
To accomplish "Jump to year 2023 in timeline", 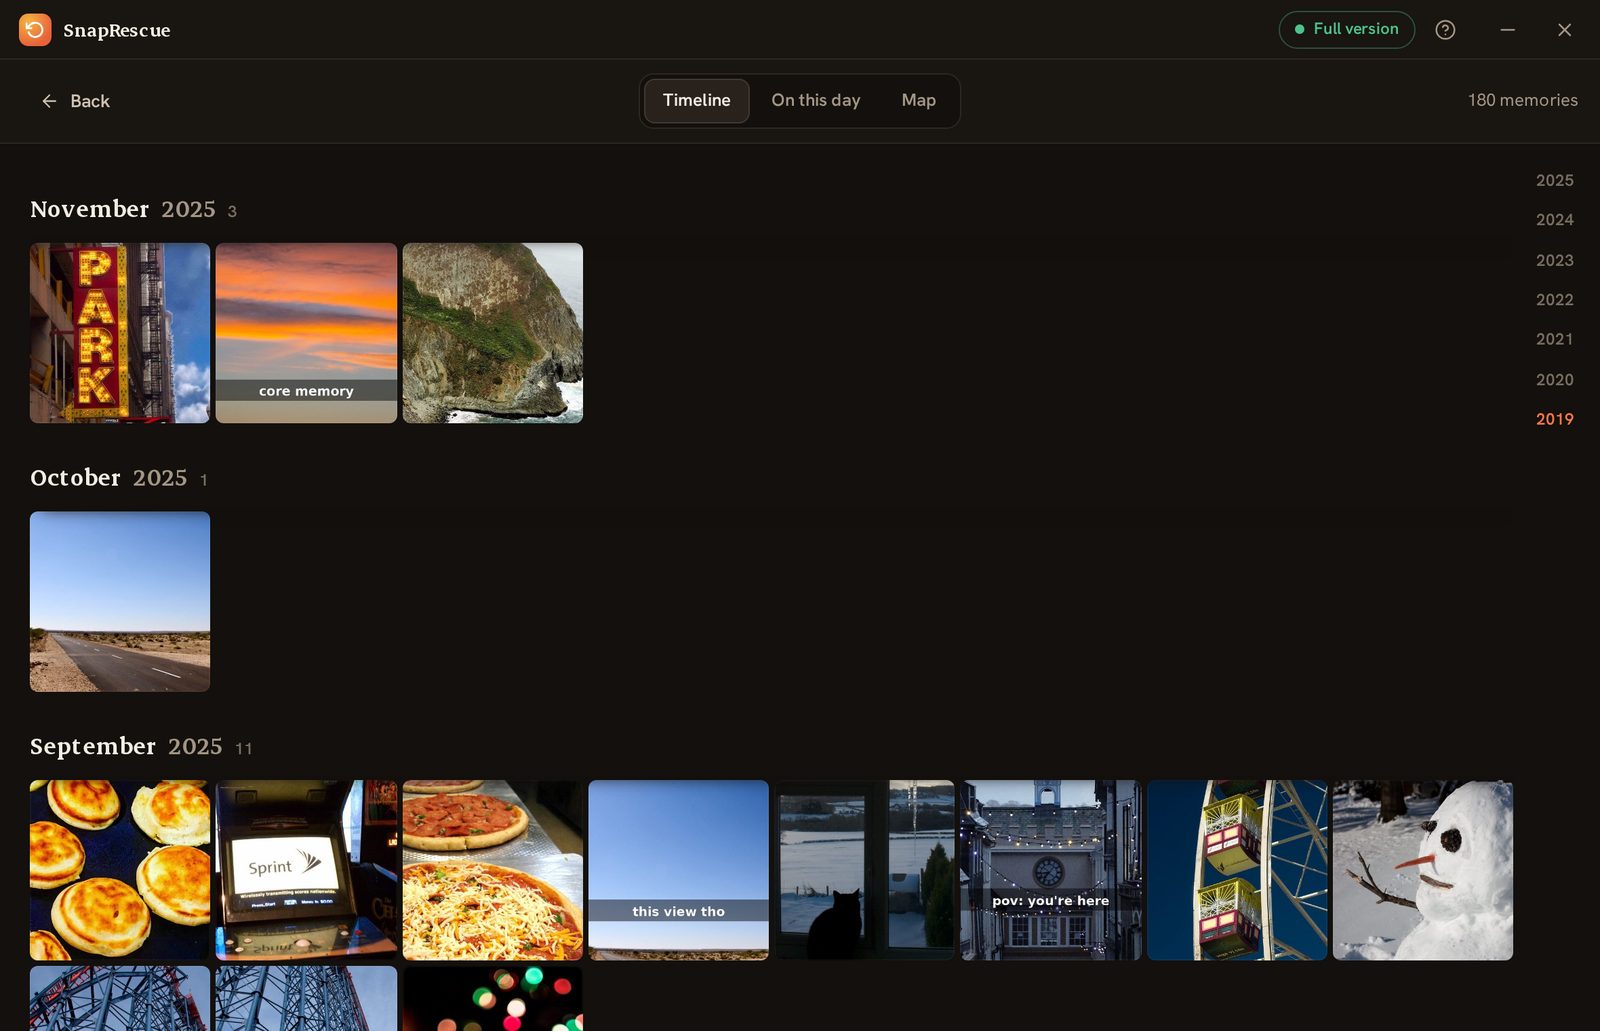I will (x=1555, y=260).
